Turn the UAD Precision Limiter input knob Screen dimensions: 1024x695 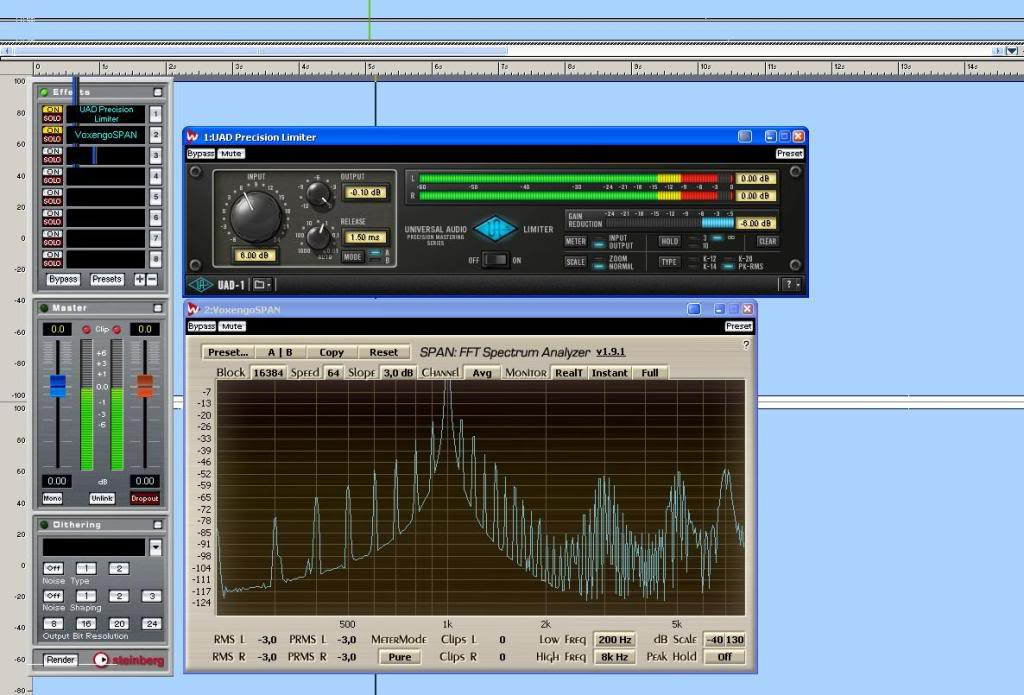(x=257, y=215)
